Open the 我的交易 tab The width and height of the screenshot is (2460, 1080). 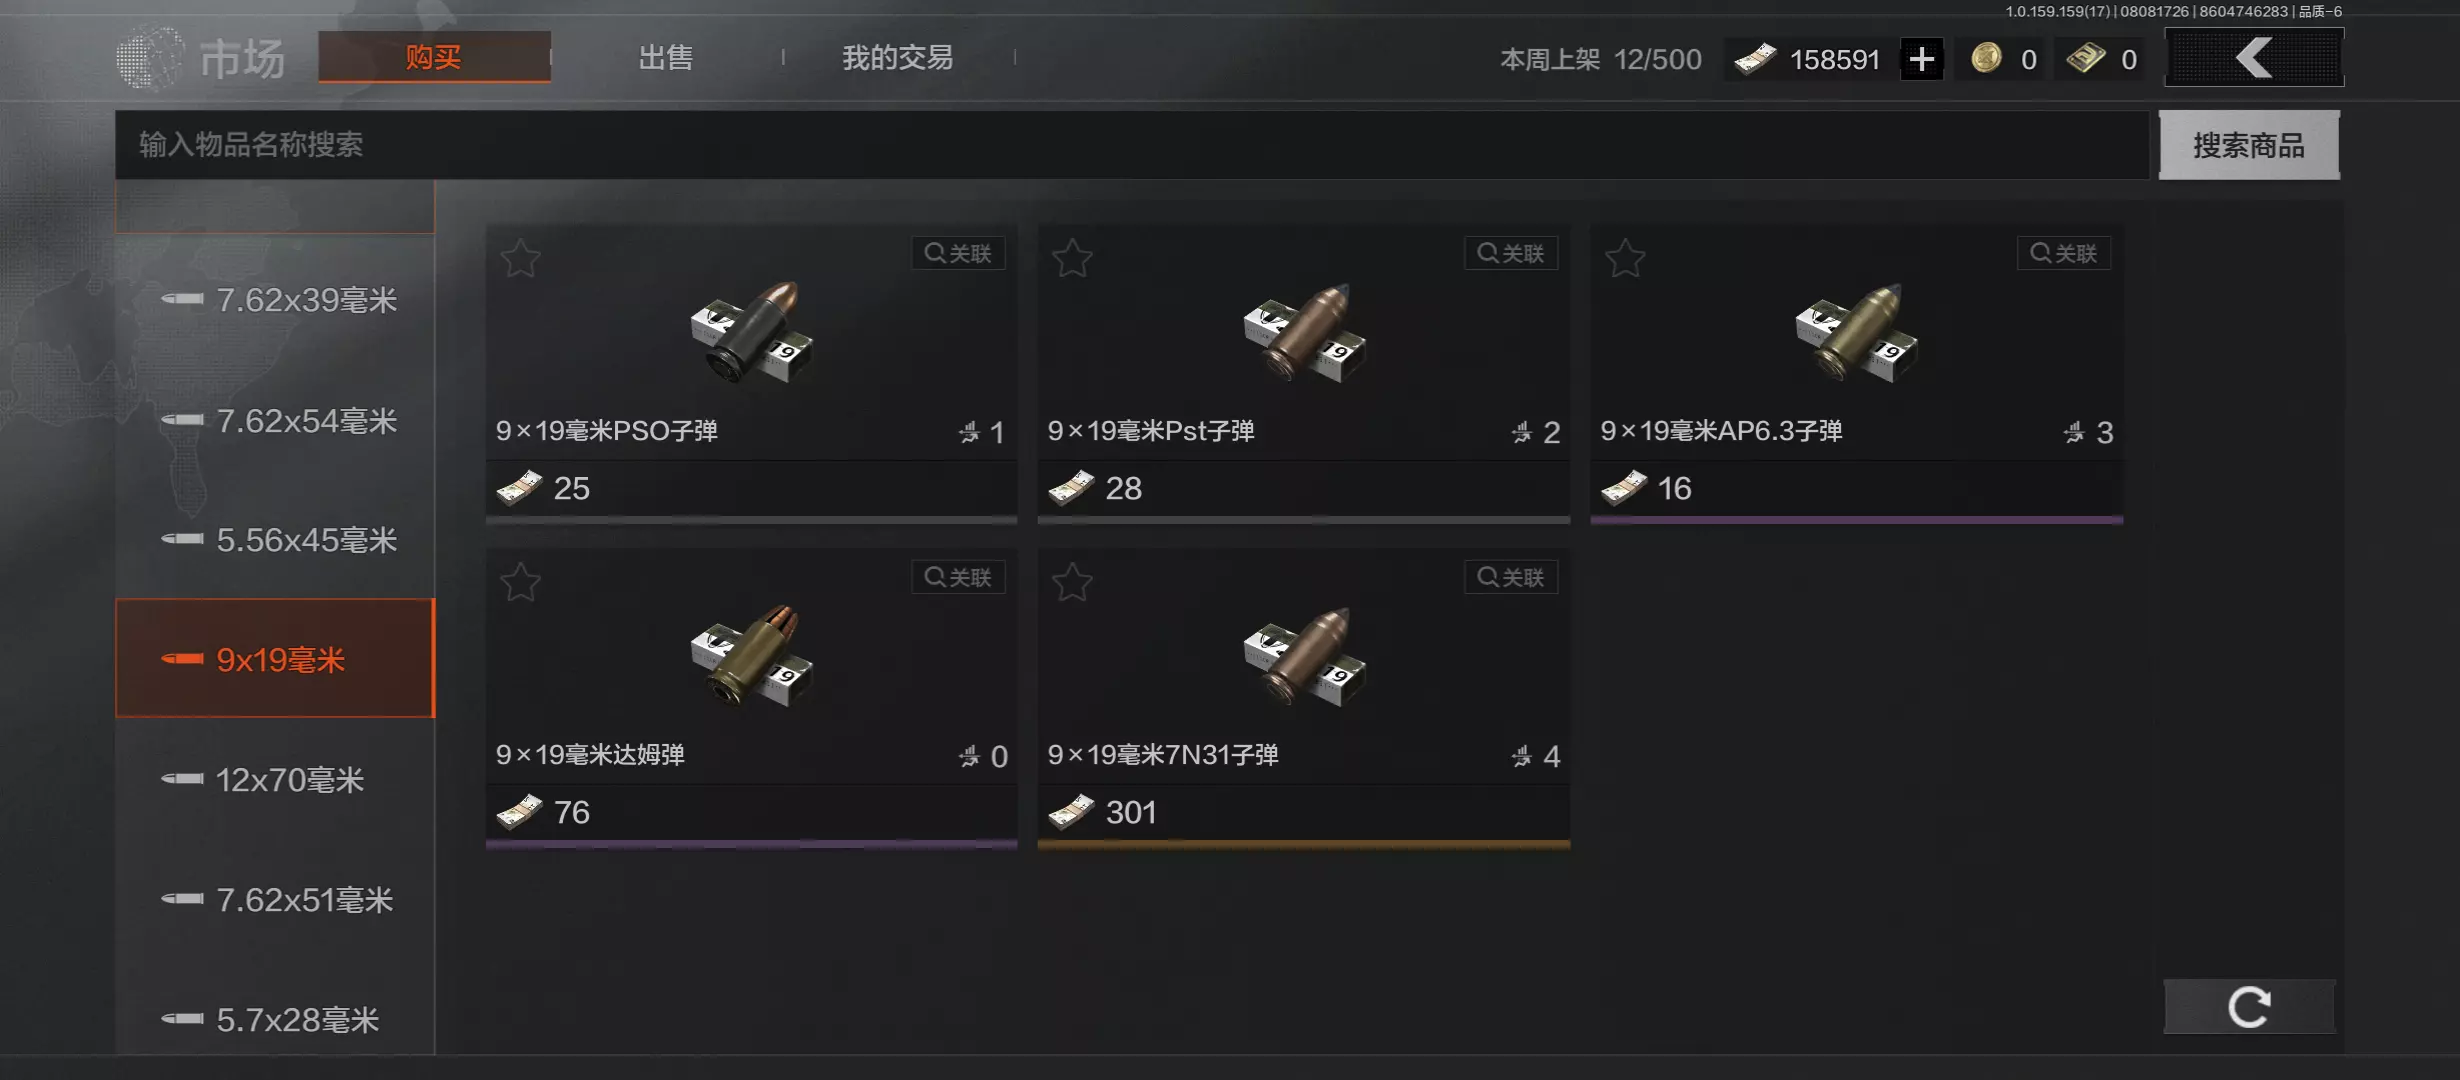point(898,58)
